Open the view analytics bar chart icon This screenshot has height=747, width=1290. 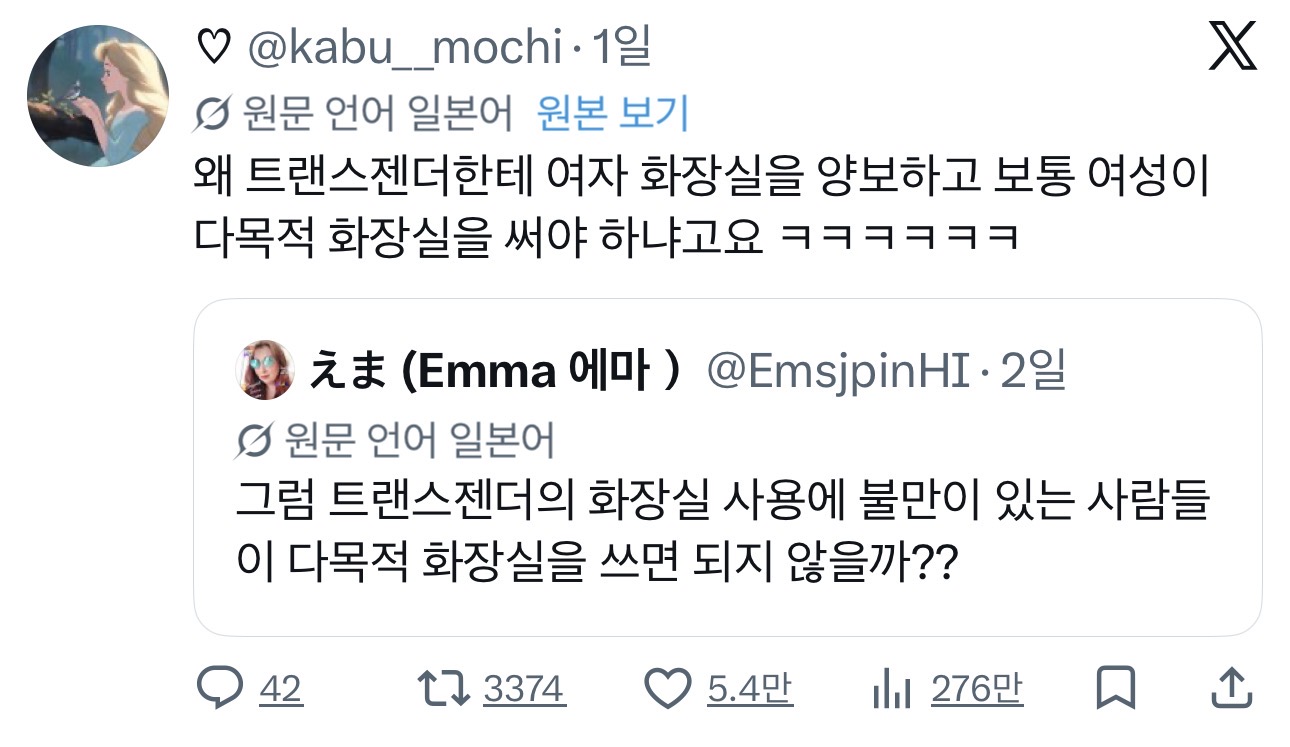889,688
